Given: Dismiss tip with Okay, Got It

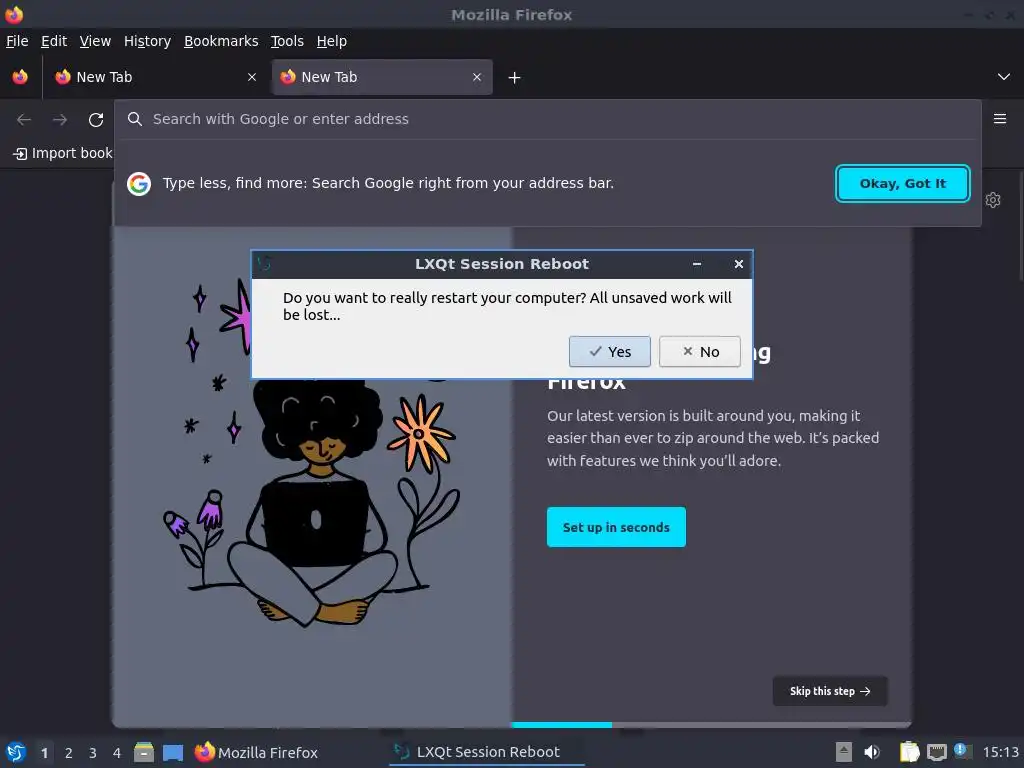Looking at the screenshot, I should pos(903,184).
